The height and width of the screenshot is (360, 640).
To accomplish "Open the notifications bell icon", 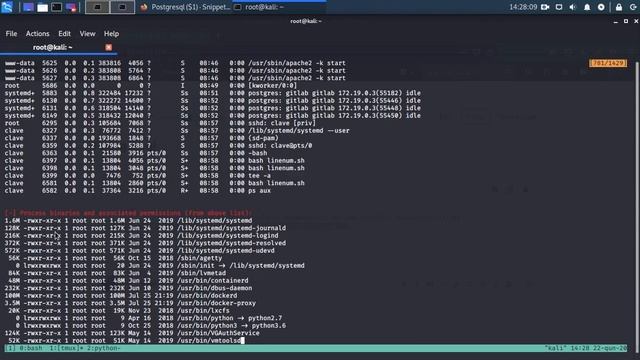I will tap(587, 7).
